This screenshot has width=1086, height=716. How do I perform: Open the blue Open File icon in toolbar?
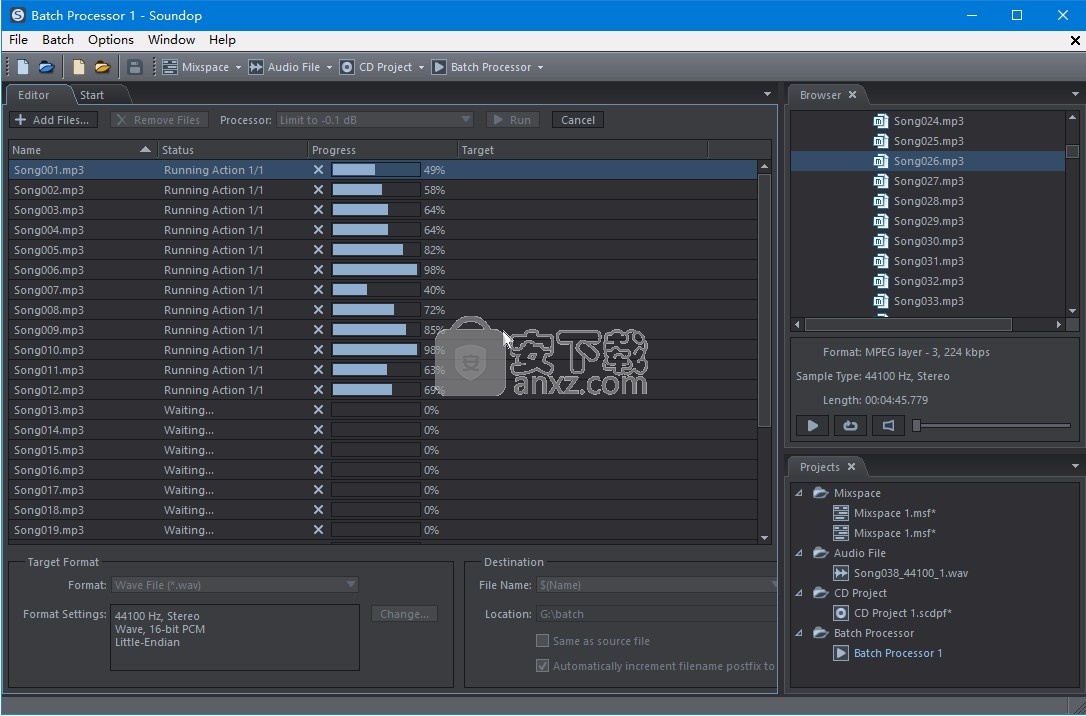pyautogui.click(x=46, y=67)
